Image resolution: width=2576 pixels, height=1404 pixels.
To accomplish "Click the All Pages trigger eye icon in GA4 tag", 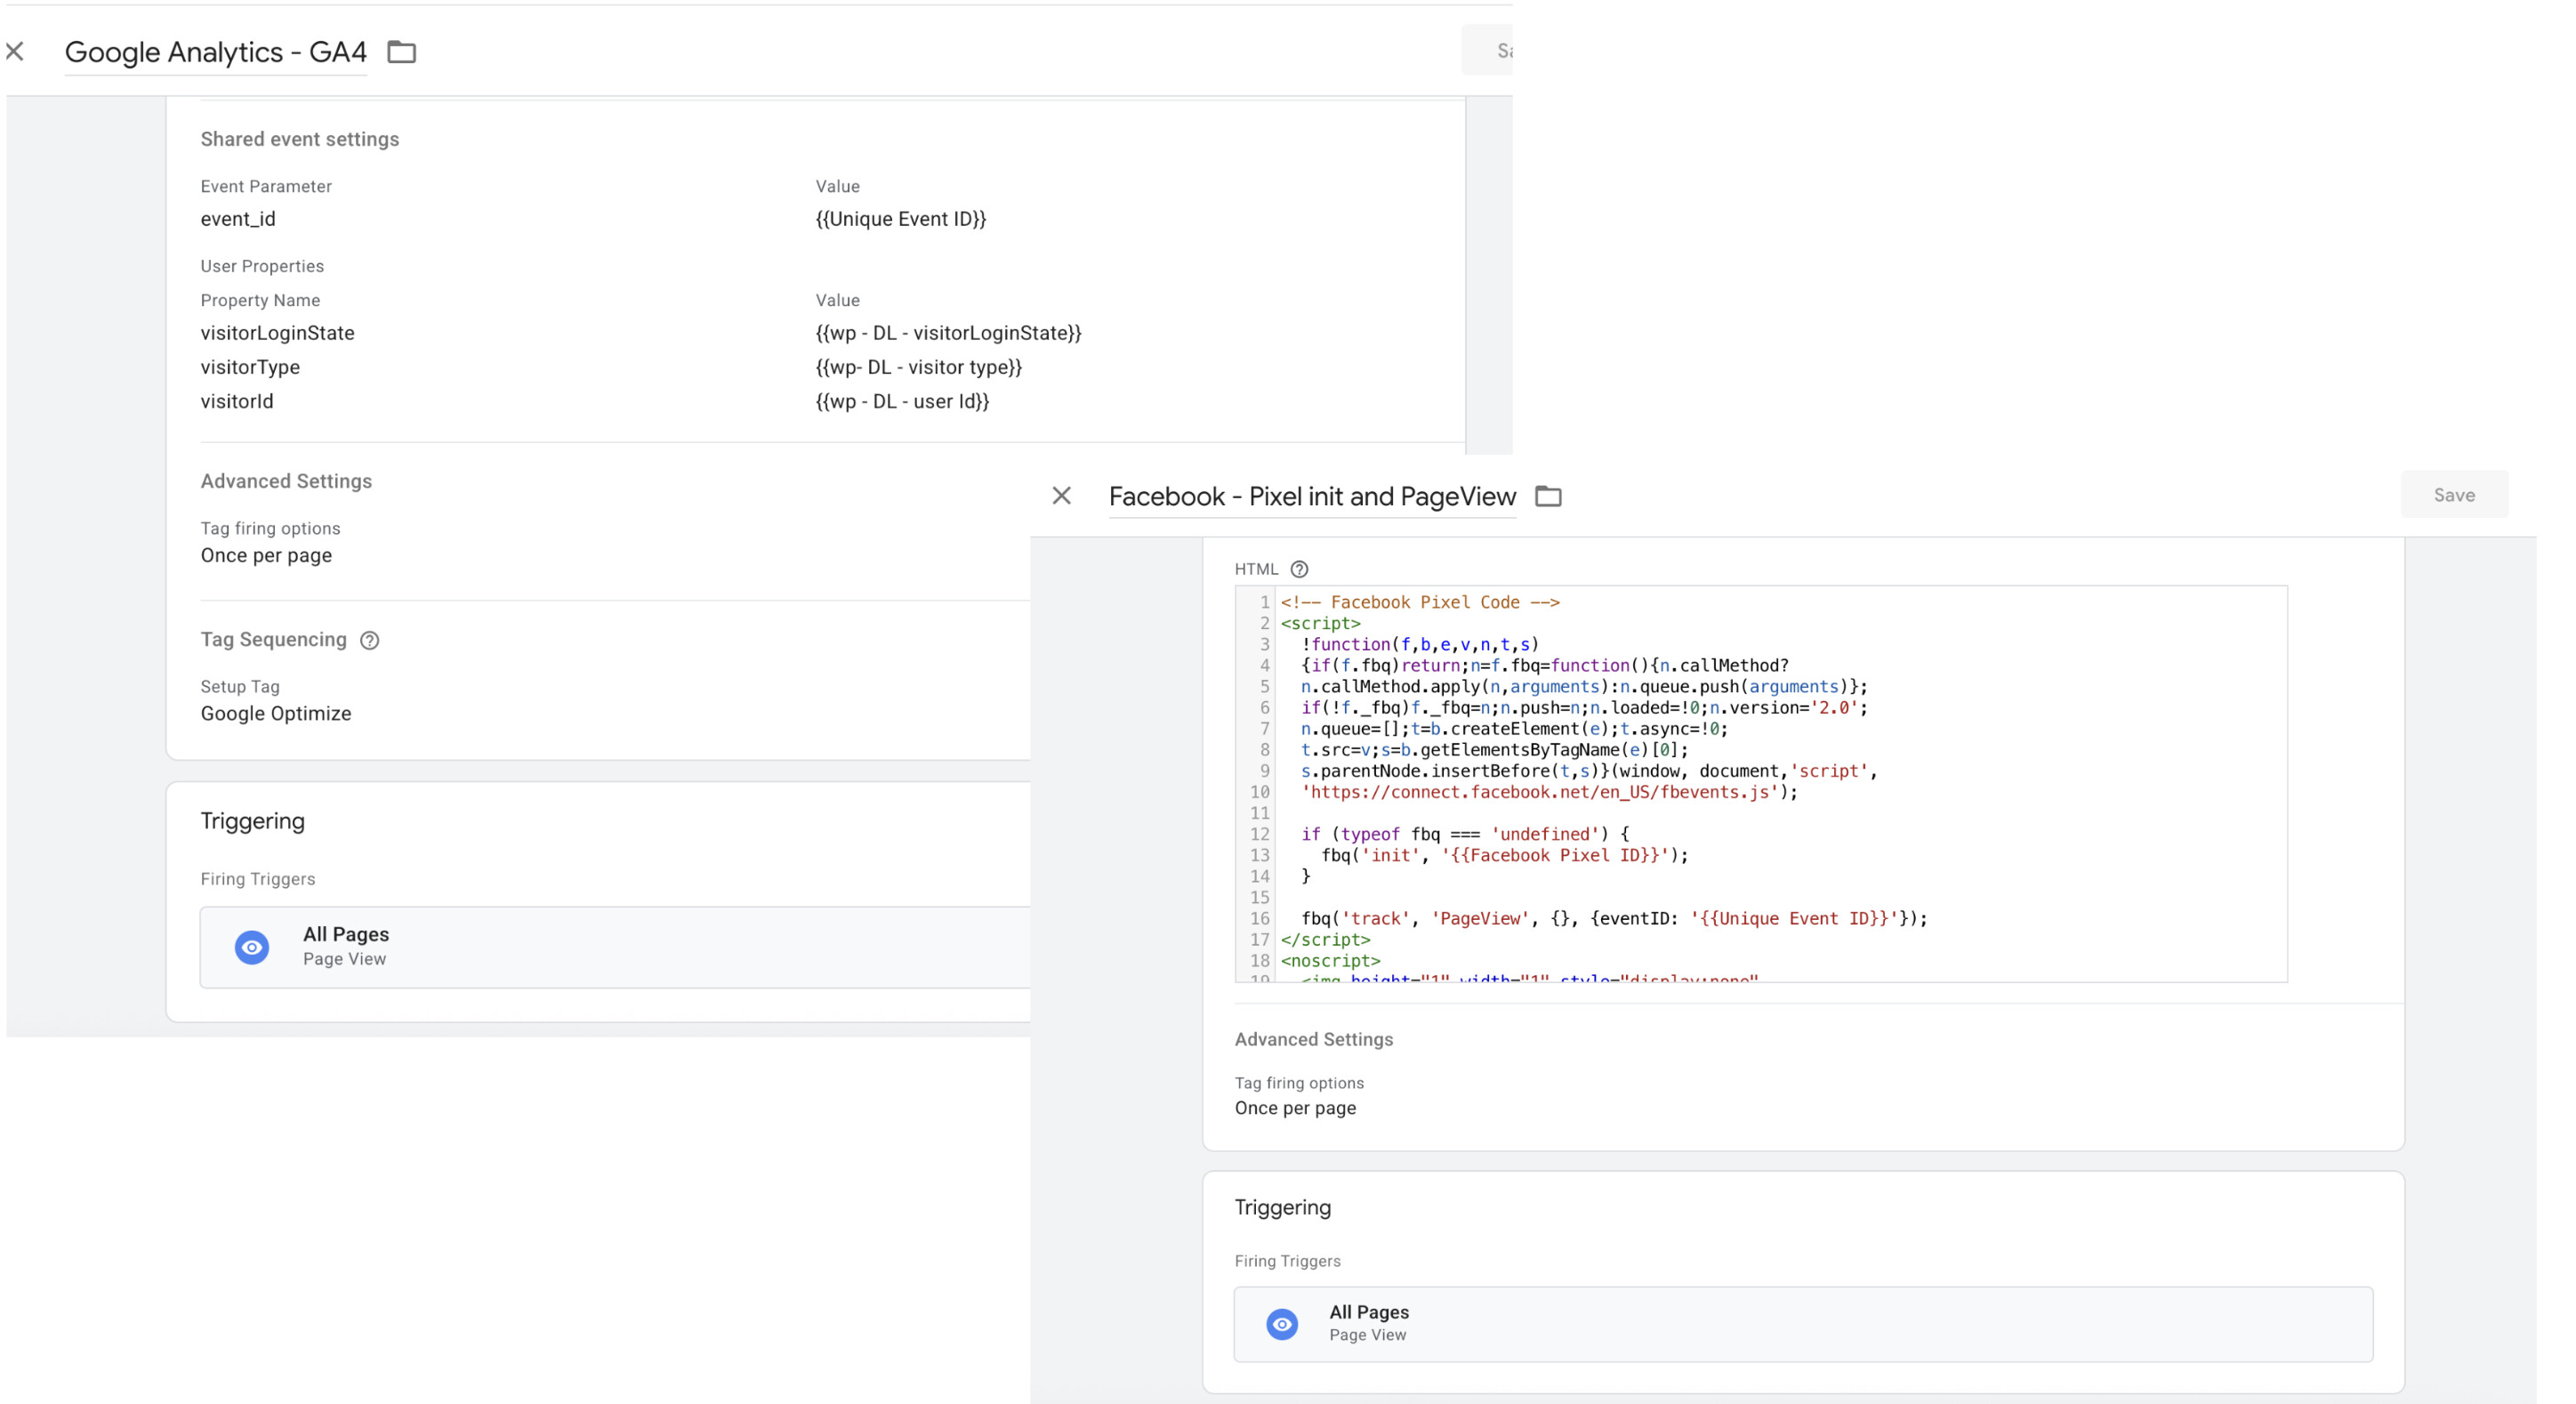I will pyautogui.click(x=252, y=947).
